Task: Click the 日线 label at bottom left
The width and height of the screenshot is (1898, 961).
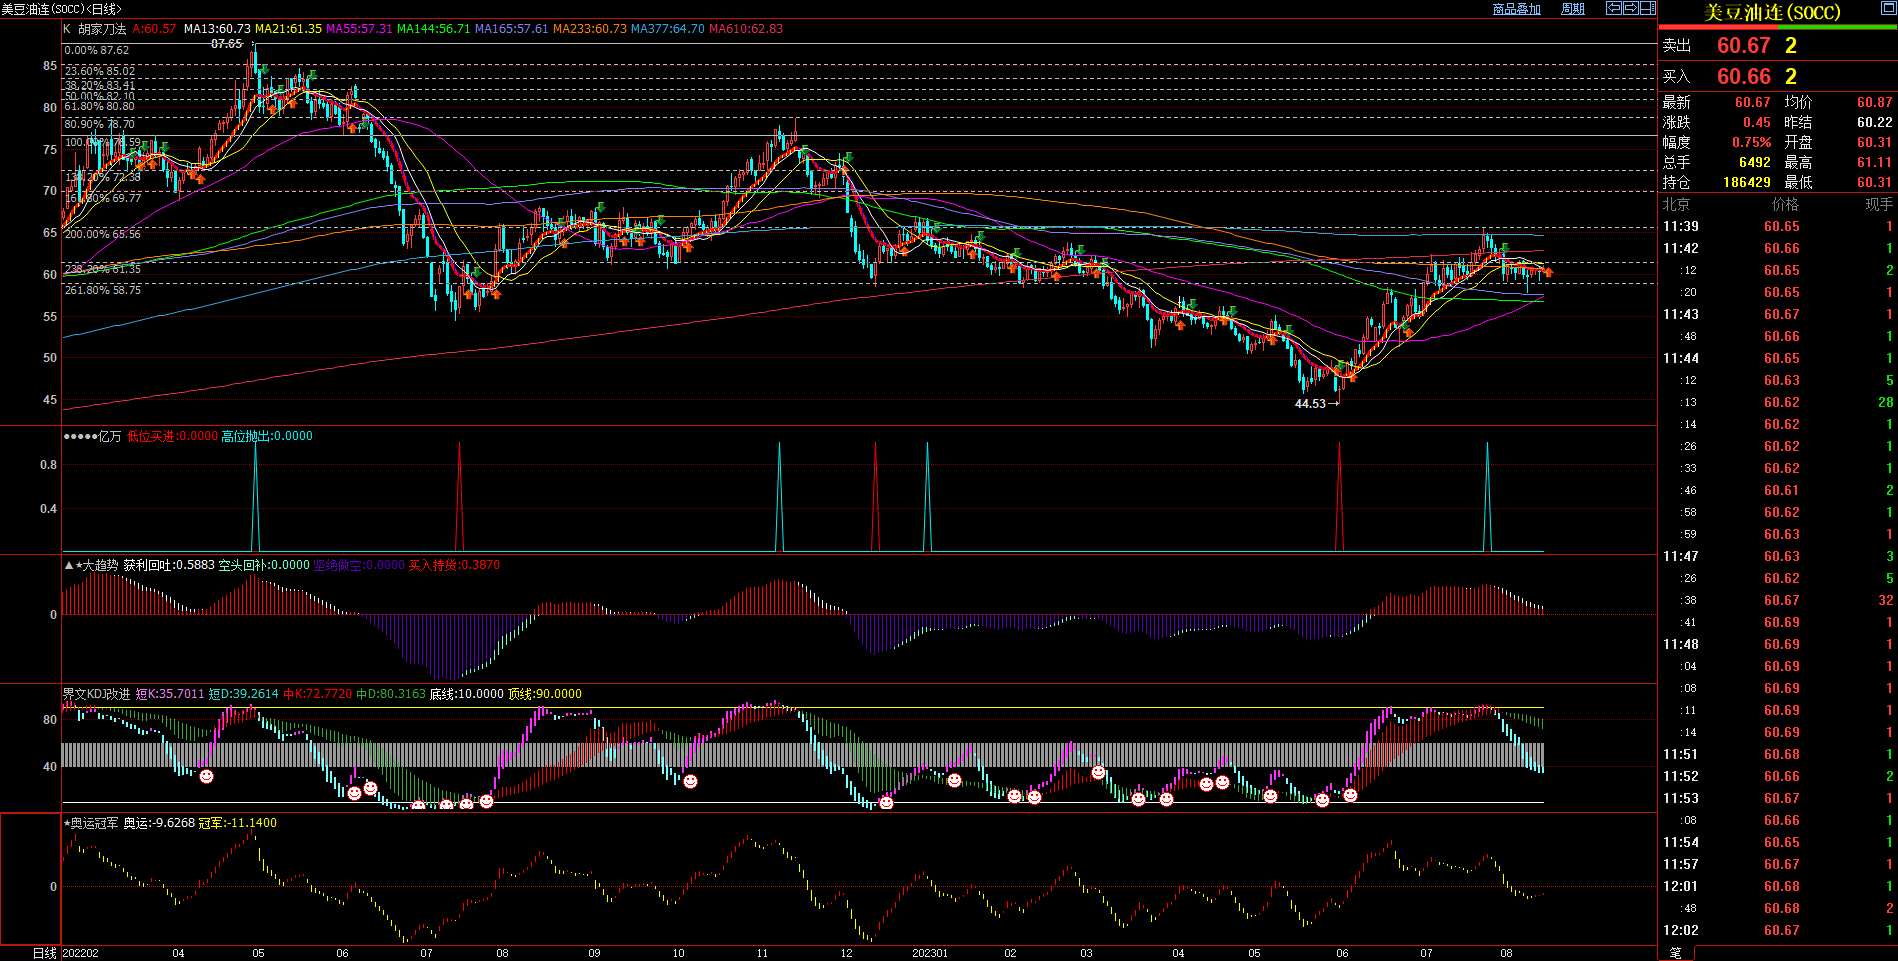Action: coord(44,953)
